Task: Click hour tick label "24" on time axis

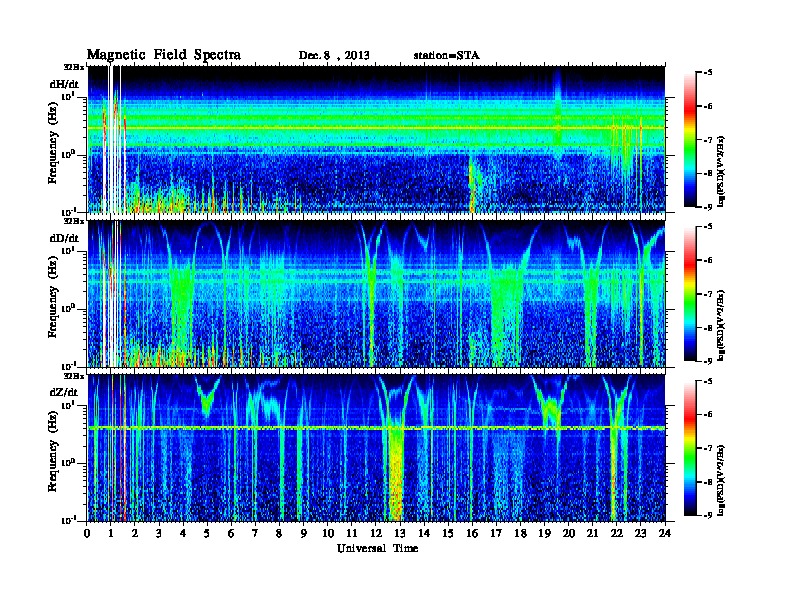Action: point(665,533)
